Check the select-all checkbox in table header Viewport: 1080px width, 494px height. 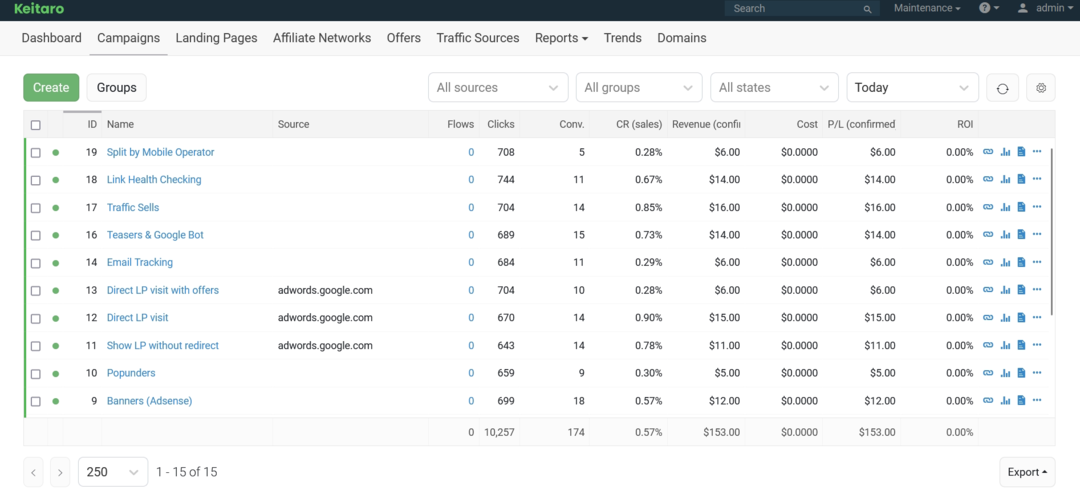(x=36, y=125)
